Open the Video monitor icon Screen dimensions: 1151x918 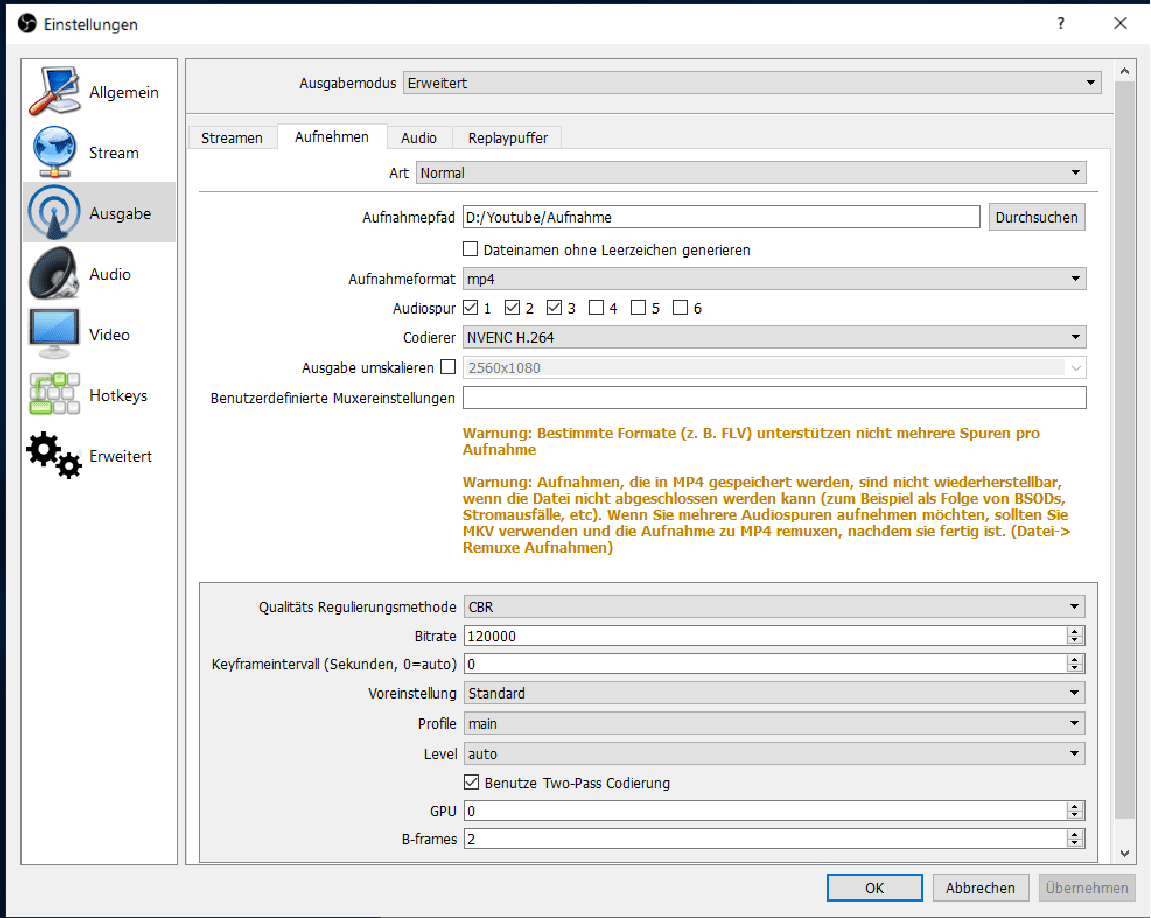click(x=54, y=334)
